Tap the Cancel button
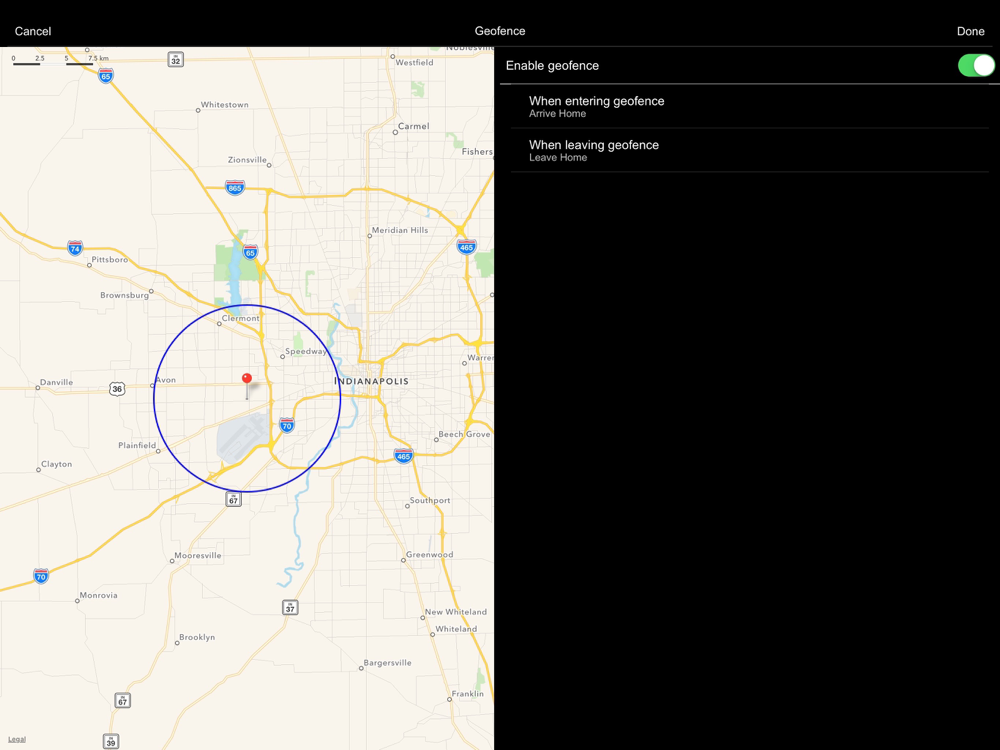Screen dimensions: 1000x750 tap(33, 31)
